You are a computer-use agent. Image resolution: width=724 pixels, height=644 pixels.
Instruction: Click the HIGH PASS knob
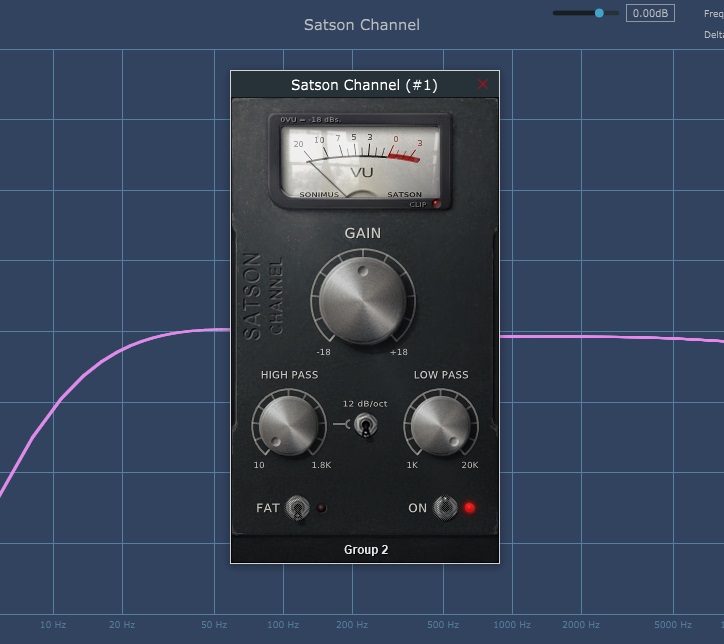click(289, 426)
